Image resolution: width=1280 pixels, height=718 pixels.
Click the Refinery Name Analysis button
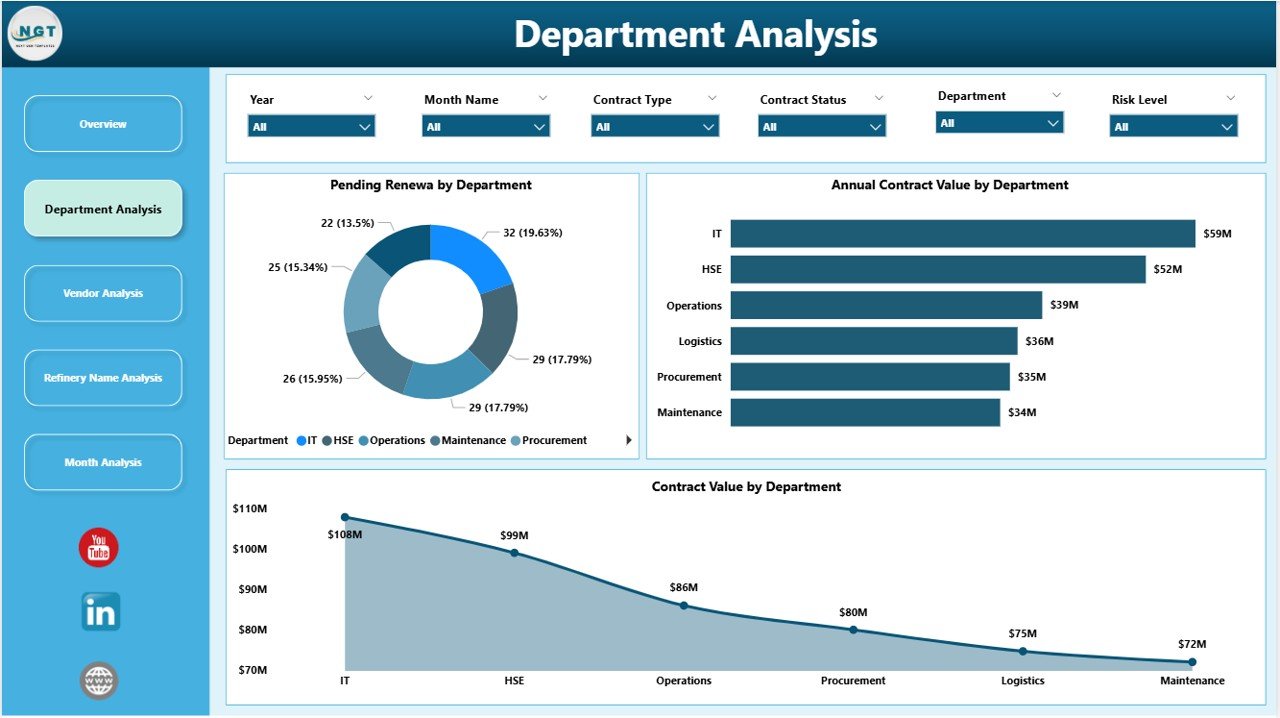(x=103, y=378)
